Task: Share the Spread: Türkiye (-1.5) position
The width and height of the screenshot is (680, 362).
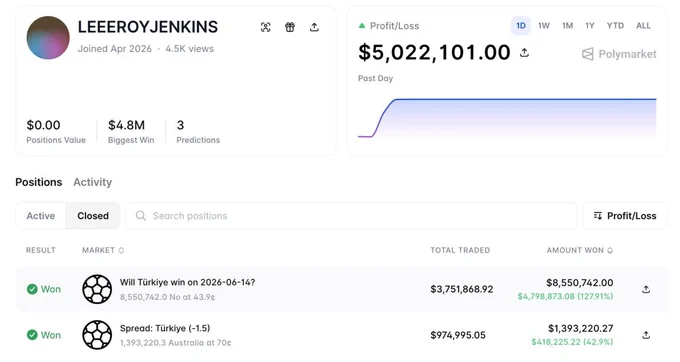Action: (x=646, y=335)
